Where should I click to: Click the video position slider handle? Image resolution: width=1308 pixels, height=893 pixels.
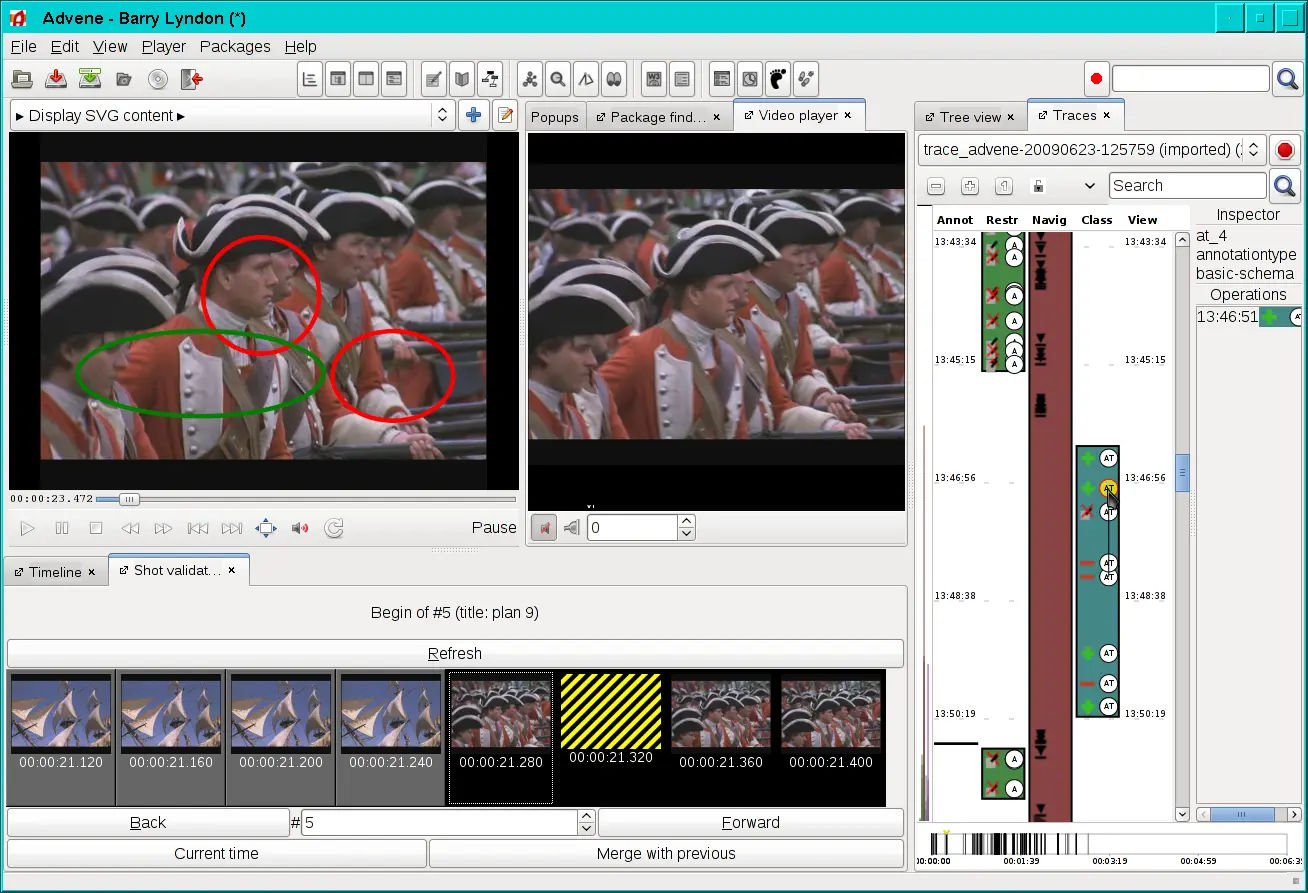(130, 499)
